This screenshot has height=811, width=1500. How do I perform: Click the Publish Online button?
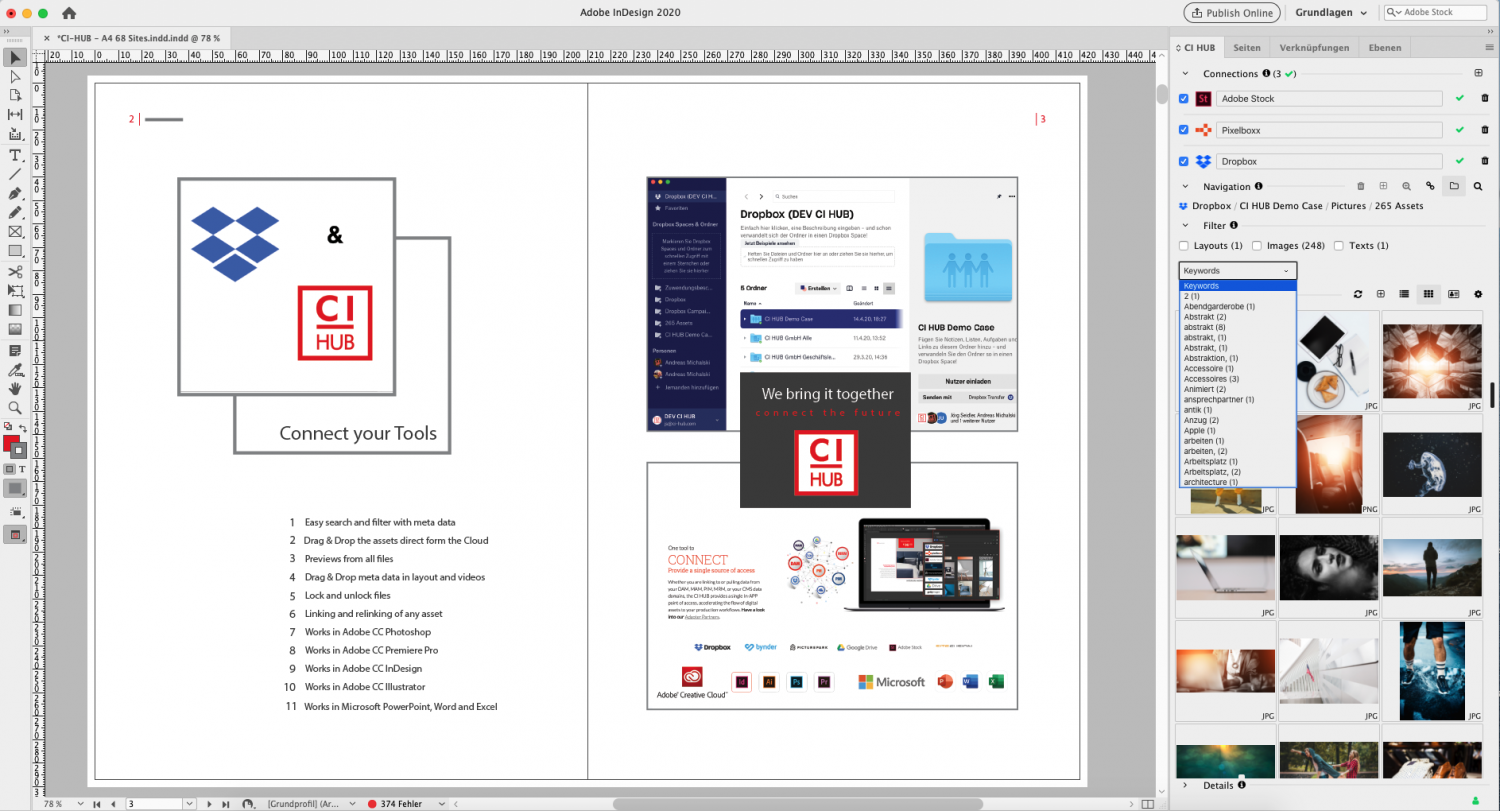pyautogui.click(x=1232, y=13)
